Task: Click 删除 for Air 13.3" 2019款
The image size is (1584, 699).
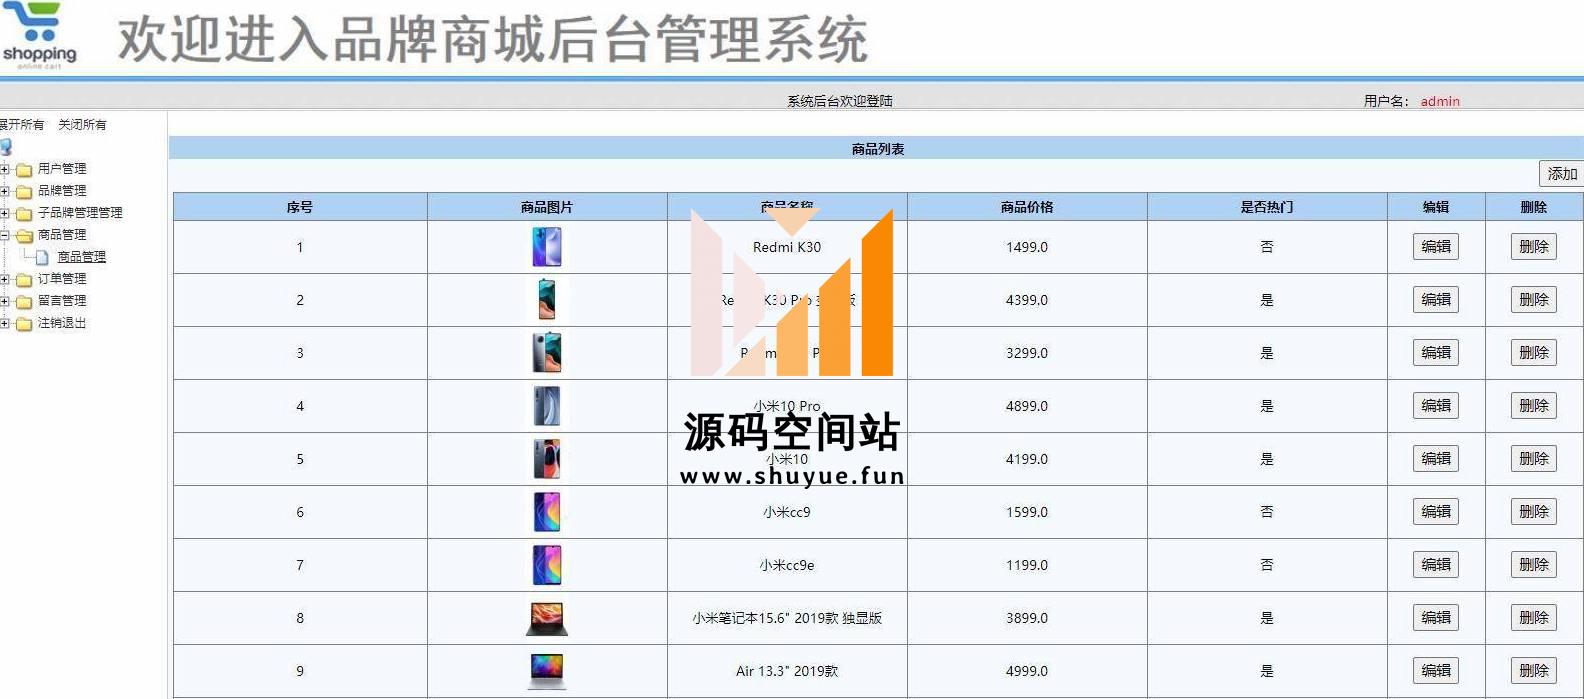Action: (x=1534, y=671)
